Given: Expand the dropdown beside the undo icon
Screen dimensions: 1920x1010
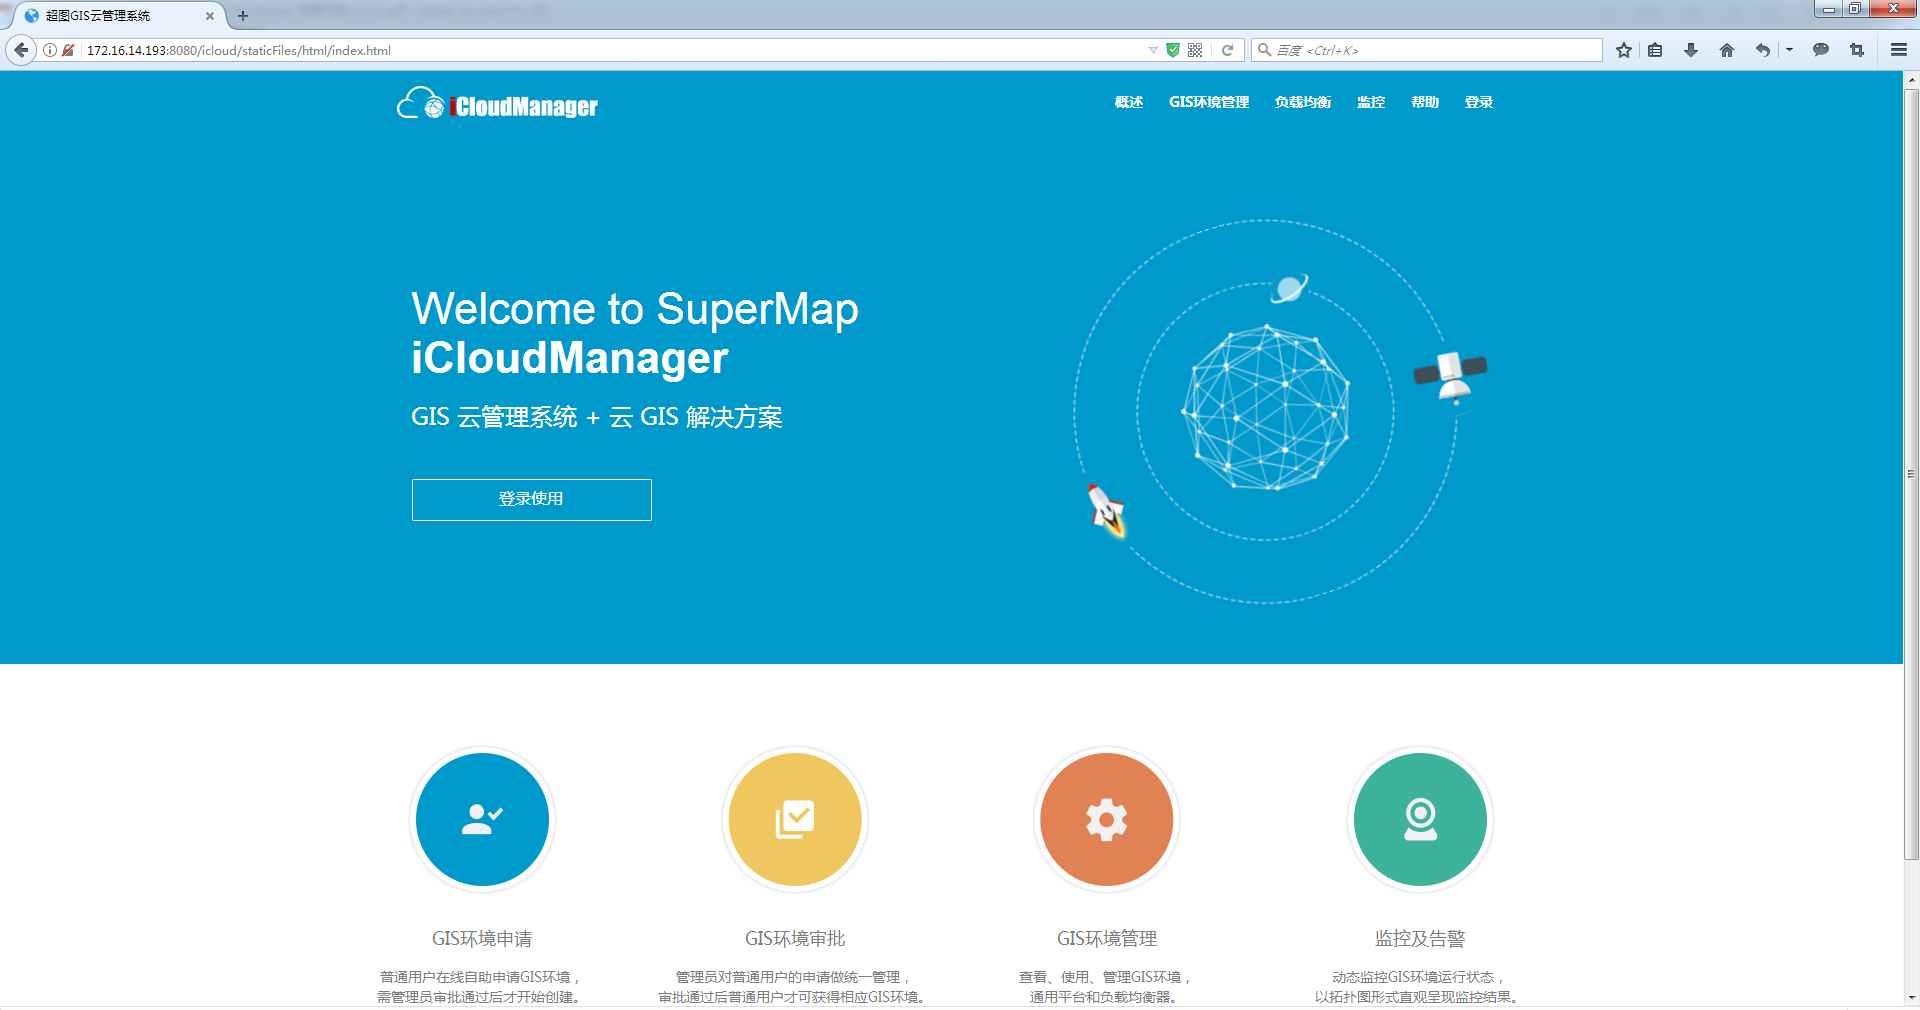Looking at the screenshot, I should [1789, 50].
